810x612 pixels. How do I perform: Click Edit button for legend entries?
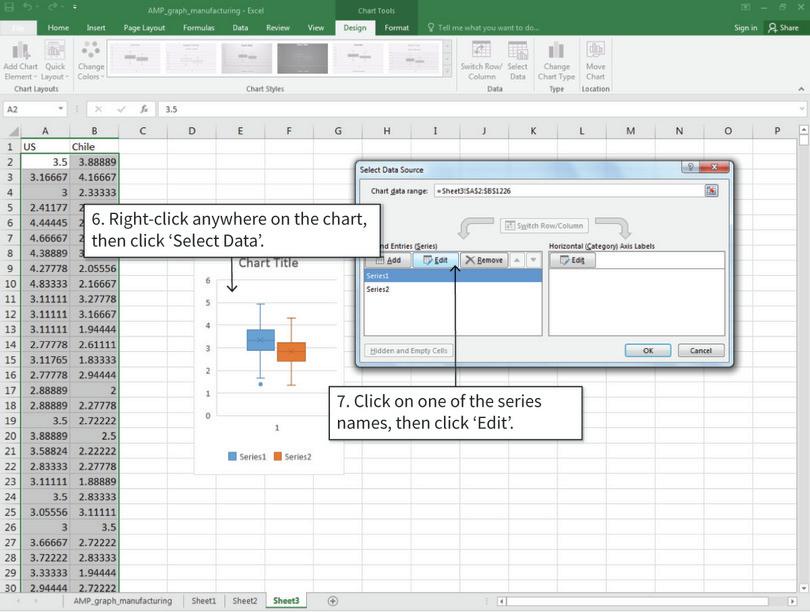coord(435,260)
